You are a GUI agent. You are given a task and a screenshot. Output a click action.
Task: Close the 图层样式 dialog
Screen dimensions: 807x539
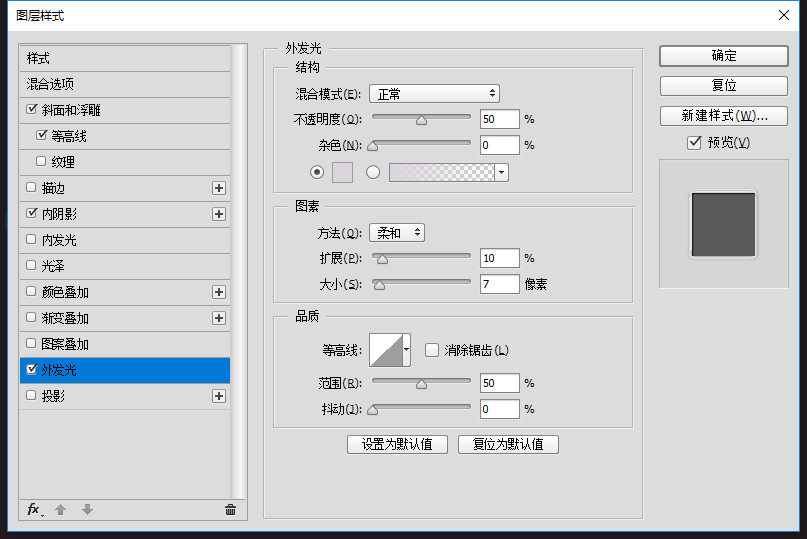click(784, 15)
